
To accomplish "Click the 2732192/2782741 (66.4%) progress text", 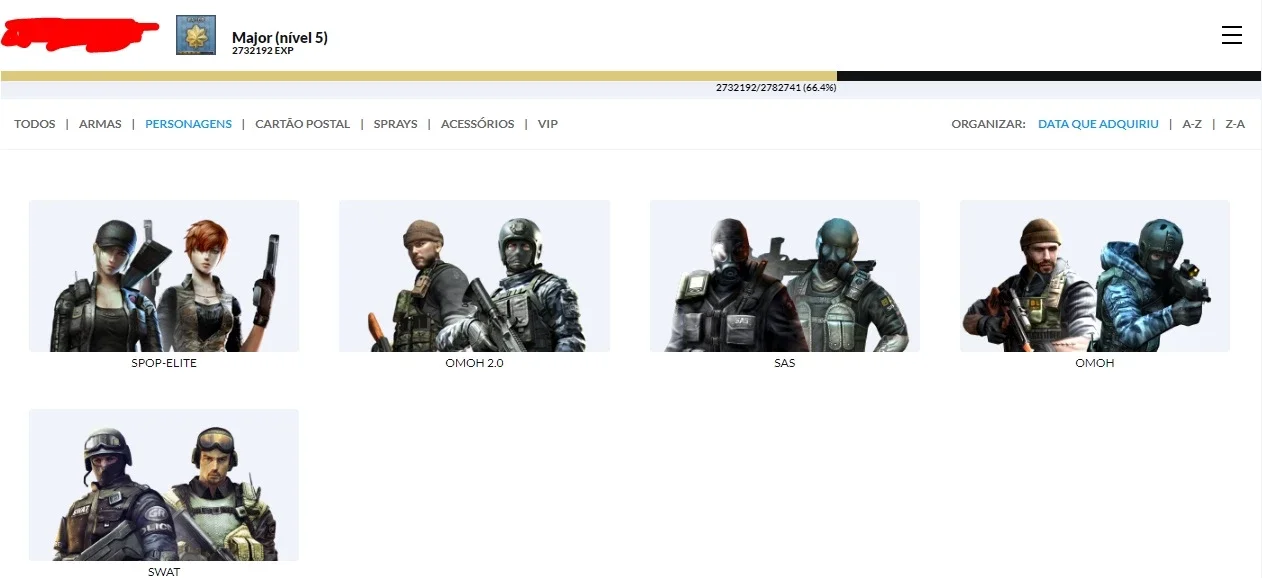I will (x=776, y=88).
